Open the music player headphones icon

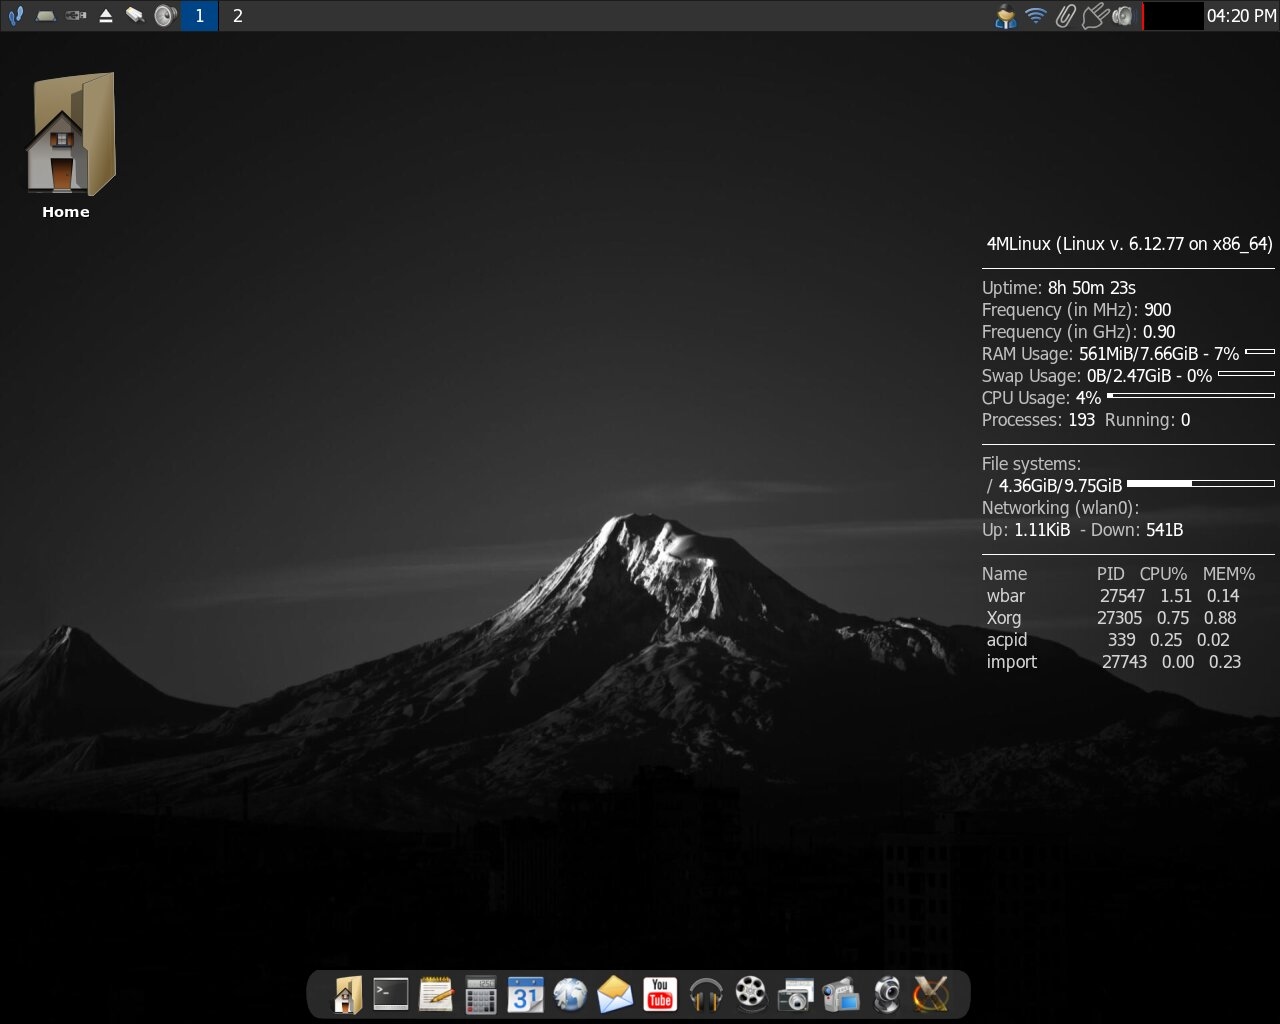(x=706, y=994)
